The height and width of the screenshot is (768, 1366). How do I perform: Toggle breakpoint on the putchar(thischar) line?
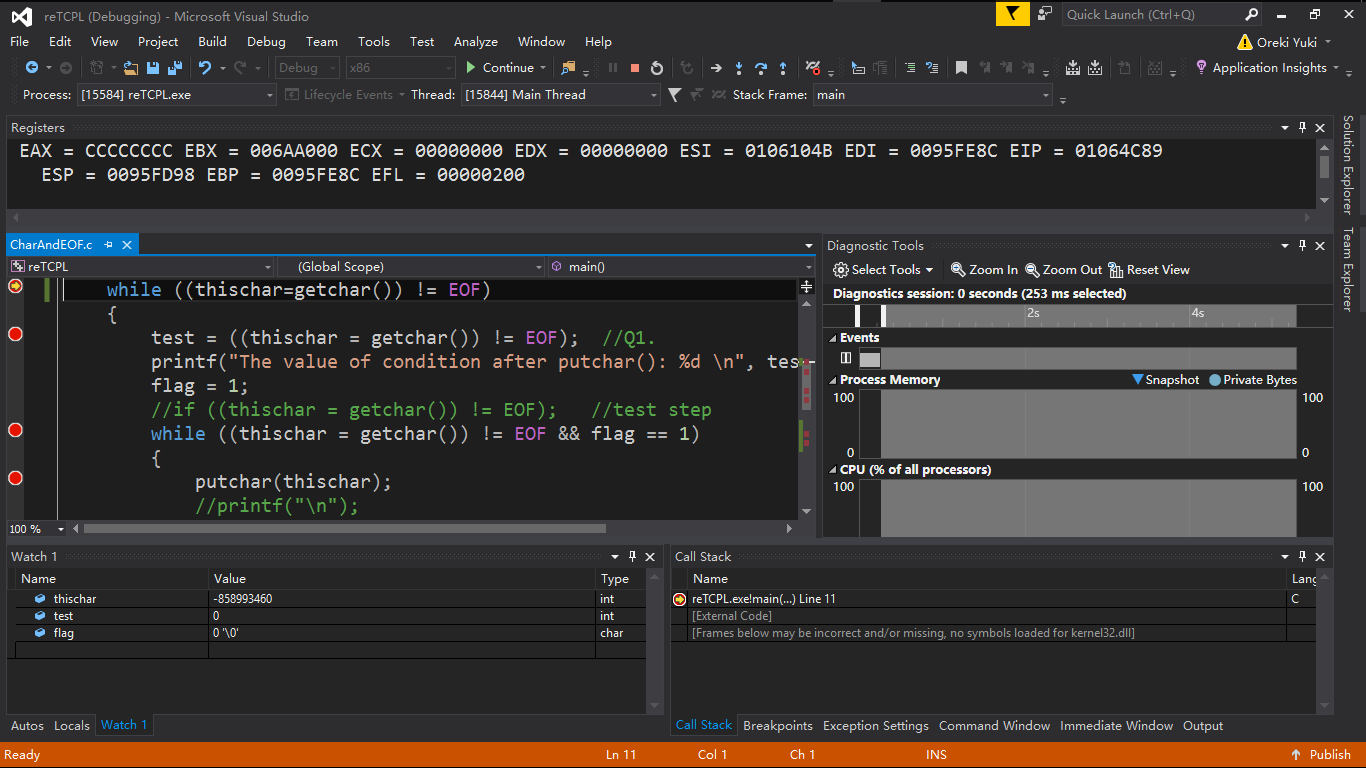tap(15, 477)
